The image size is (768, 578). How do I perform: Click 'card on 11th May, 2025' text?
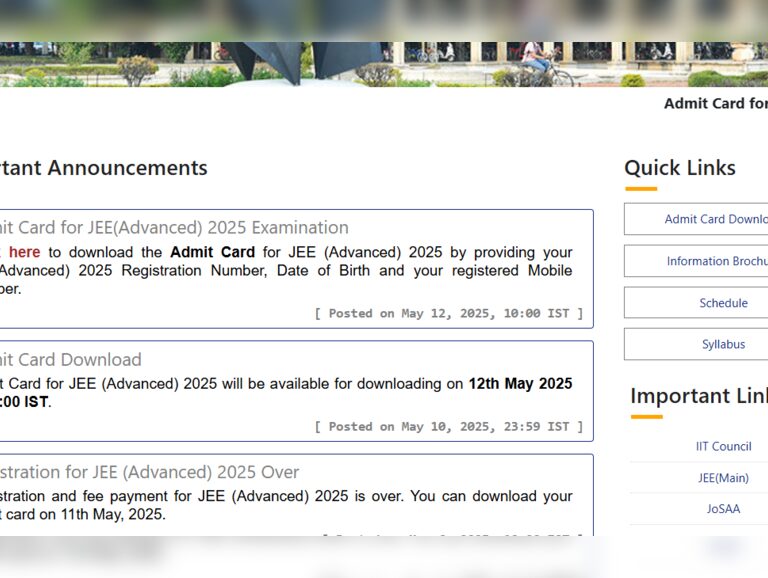(x=86, y=514)
